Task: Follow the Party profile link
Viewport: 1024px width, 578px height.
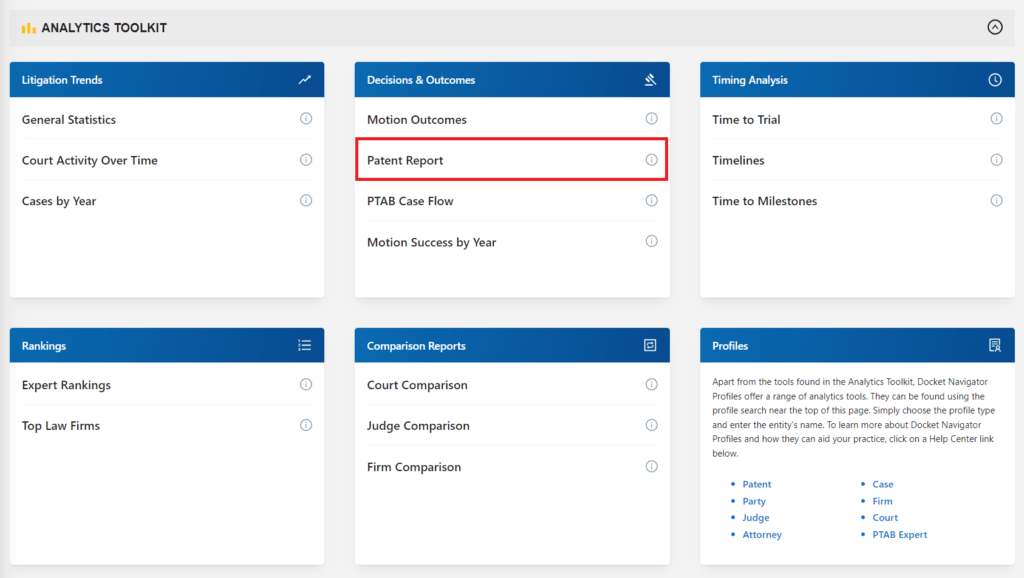Action: pyautogui.click(x=754, y=501)
